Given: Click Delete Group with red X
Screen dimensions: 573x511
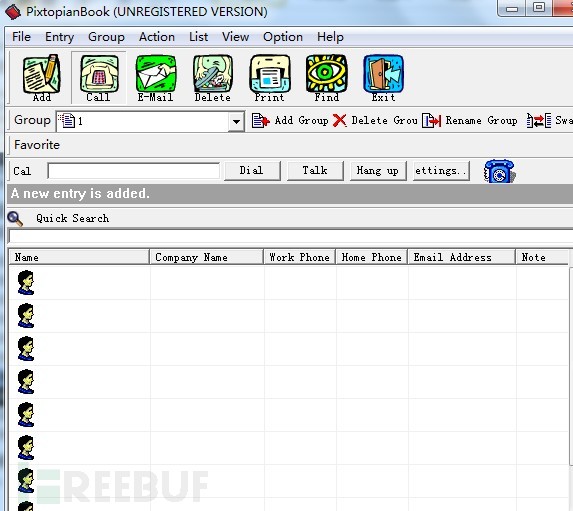Looking at the screenshot, I should coord(375,121).
